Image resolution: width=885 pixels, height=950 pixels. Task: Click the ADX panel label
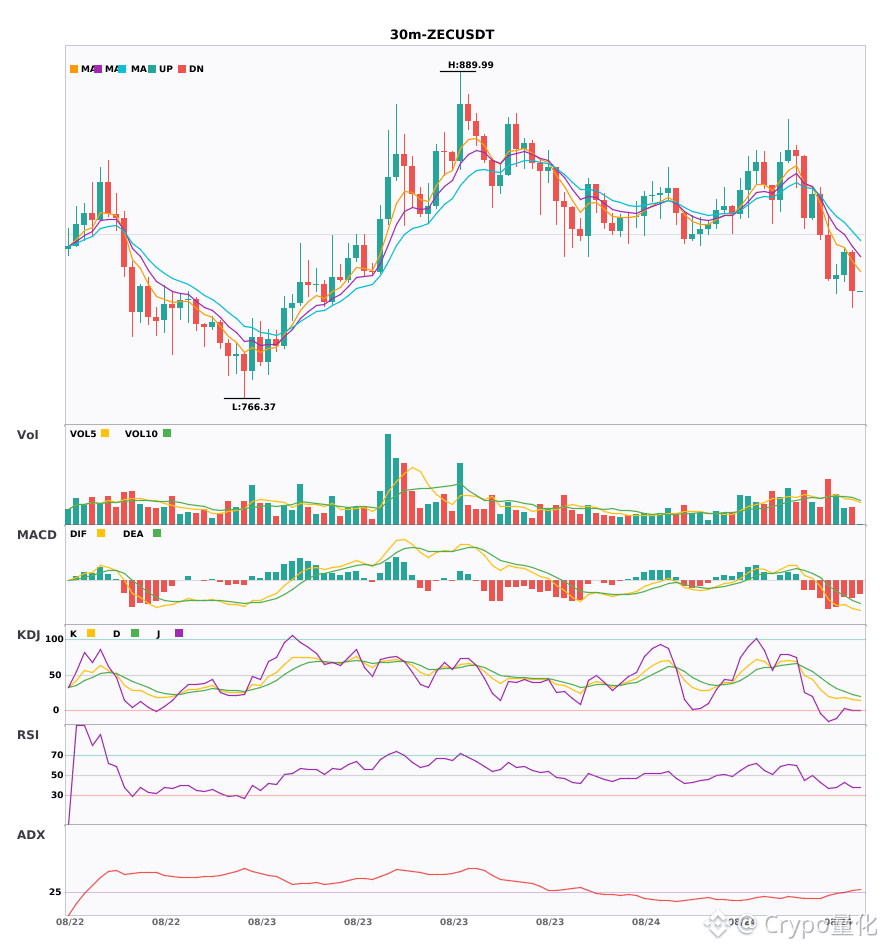click(31, 835)
